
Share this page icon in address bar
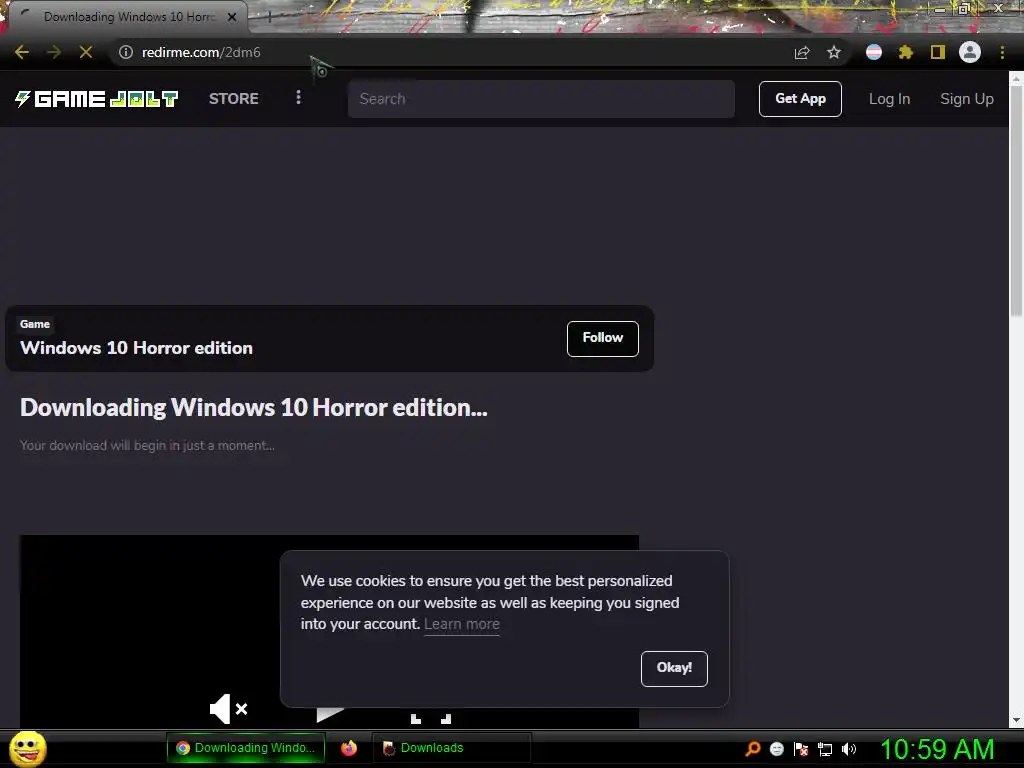point(802,52)
